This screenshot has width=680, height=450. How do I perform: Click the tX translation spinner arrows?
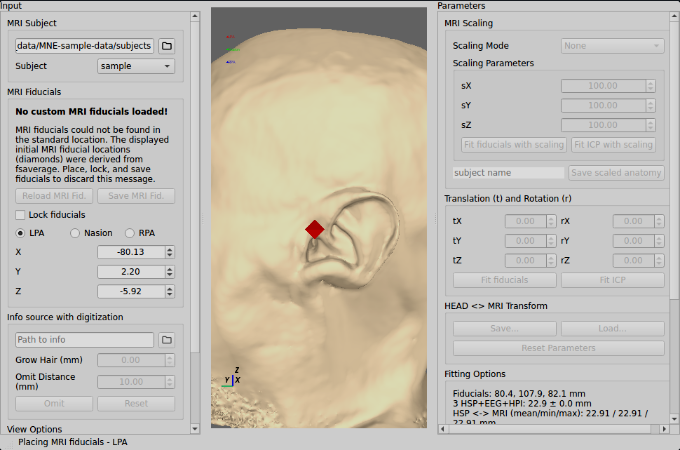[551, 221]
